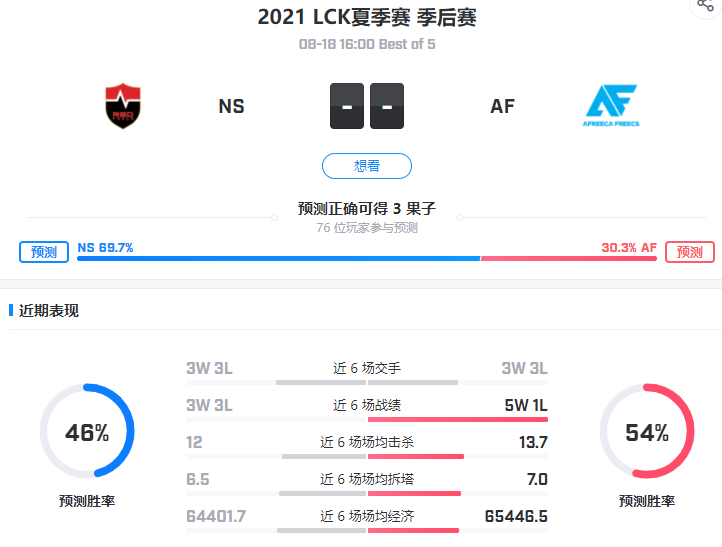Image resolution: width=722 pixels, height=547 pixels.
Task: Select the NS team name
Action: (231, 106)
